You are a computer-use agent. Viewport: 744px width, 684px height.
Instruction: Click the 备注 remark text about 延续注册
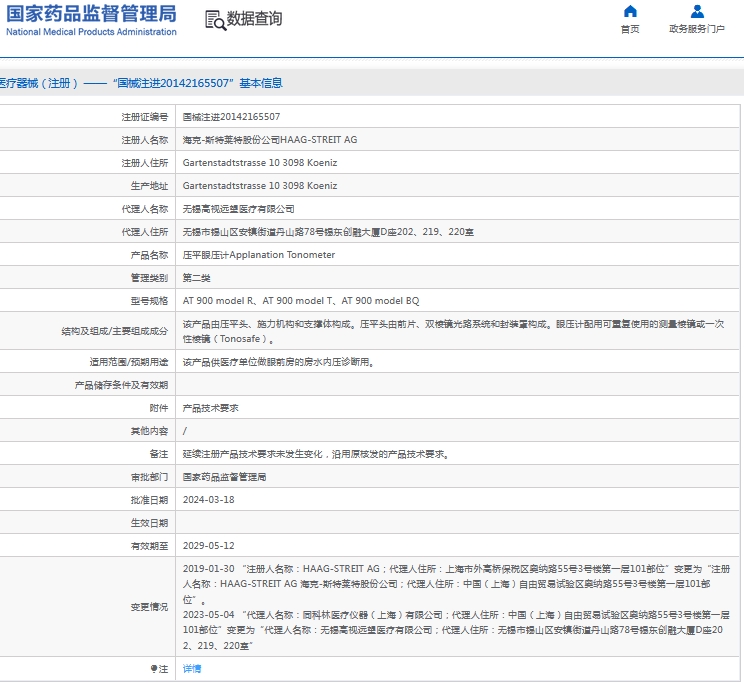click(316, 454)
